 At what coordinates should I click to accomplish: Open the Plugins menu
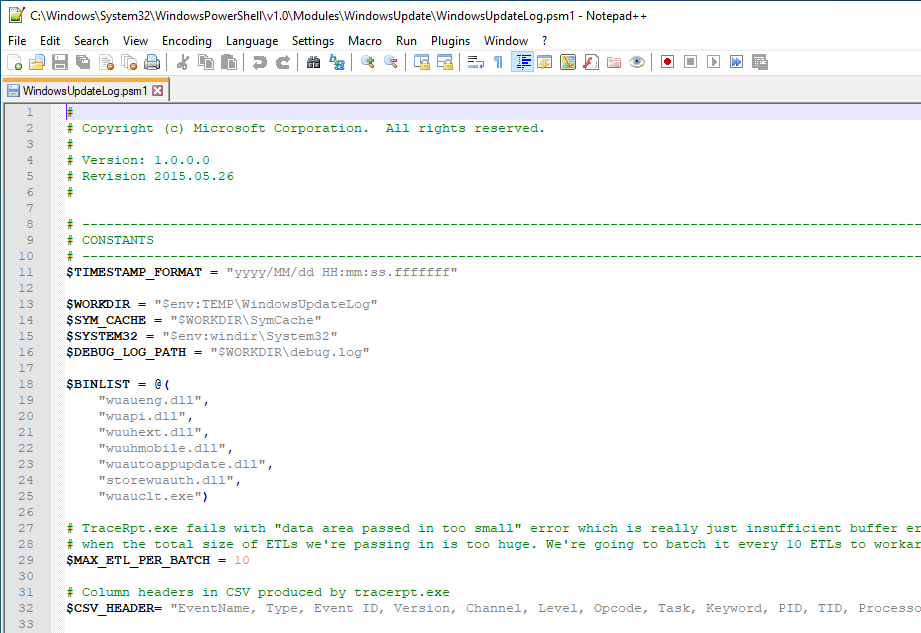[x=451, y=41]
